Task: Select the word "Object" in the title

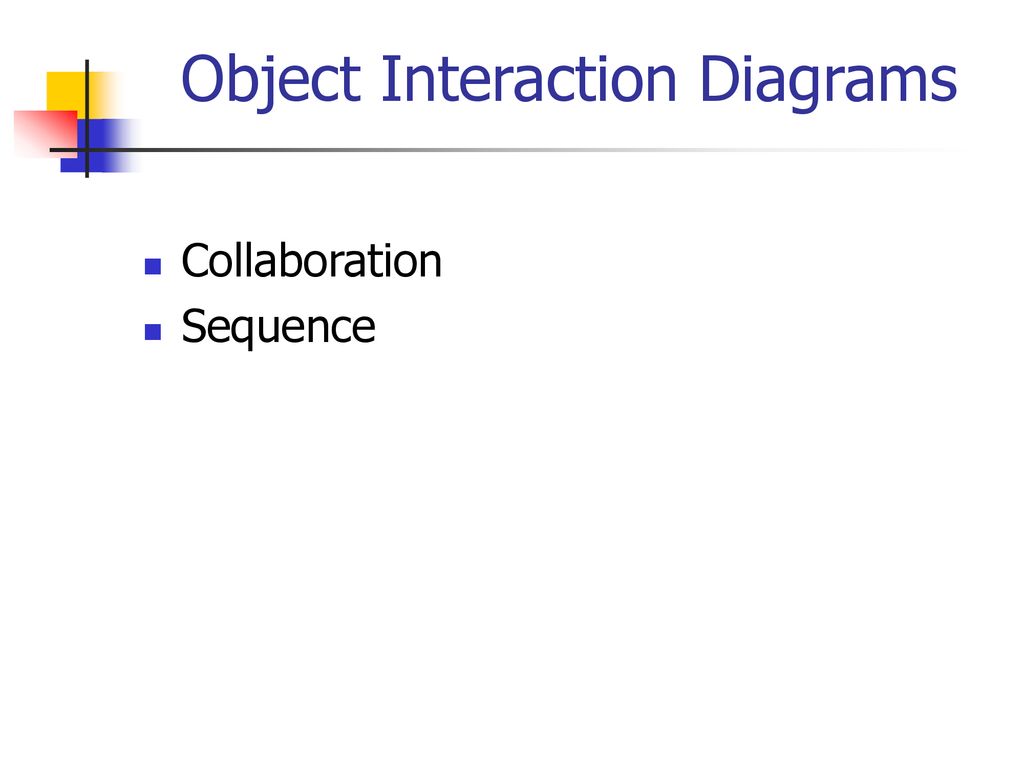Action: tap(271, 81)
